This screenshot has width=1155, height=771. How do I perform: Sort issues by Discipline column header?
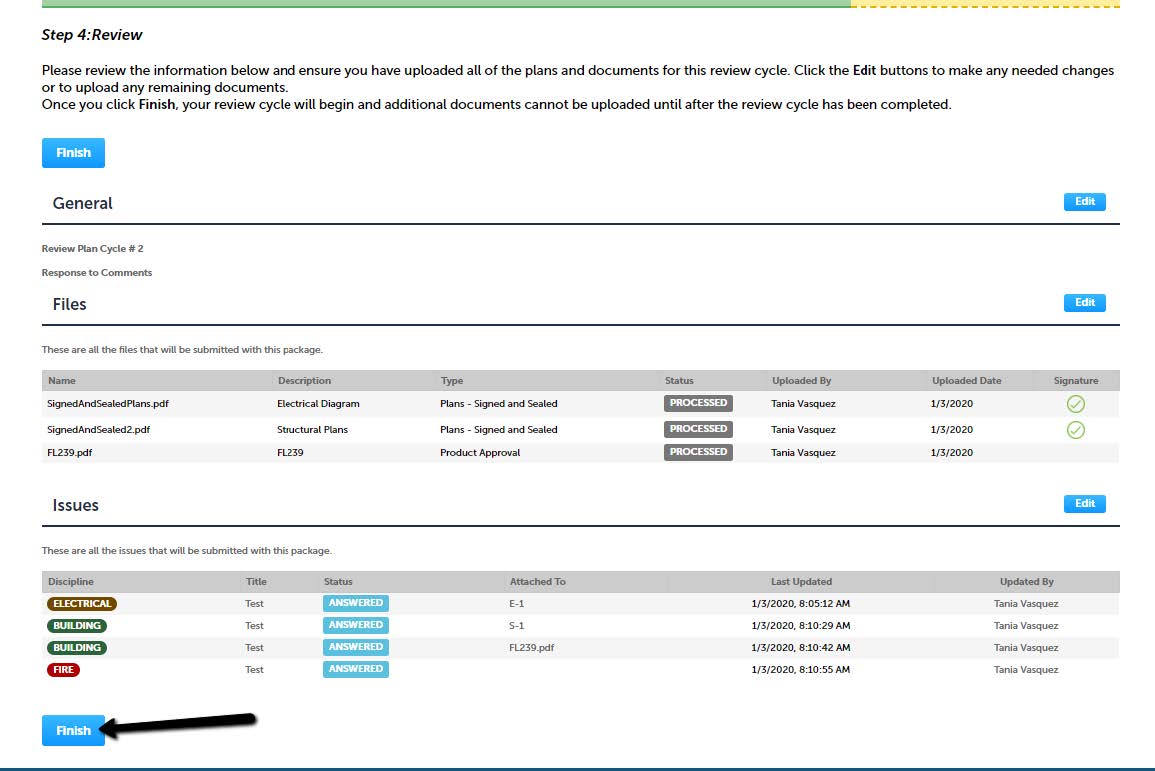(71, 582)
